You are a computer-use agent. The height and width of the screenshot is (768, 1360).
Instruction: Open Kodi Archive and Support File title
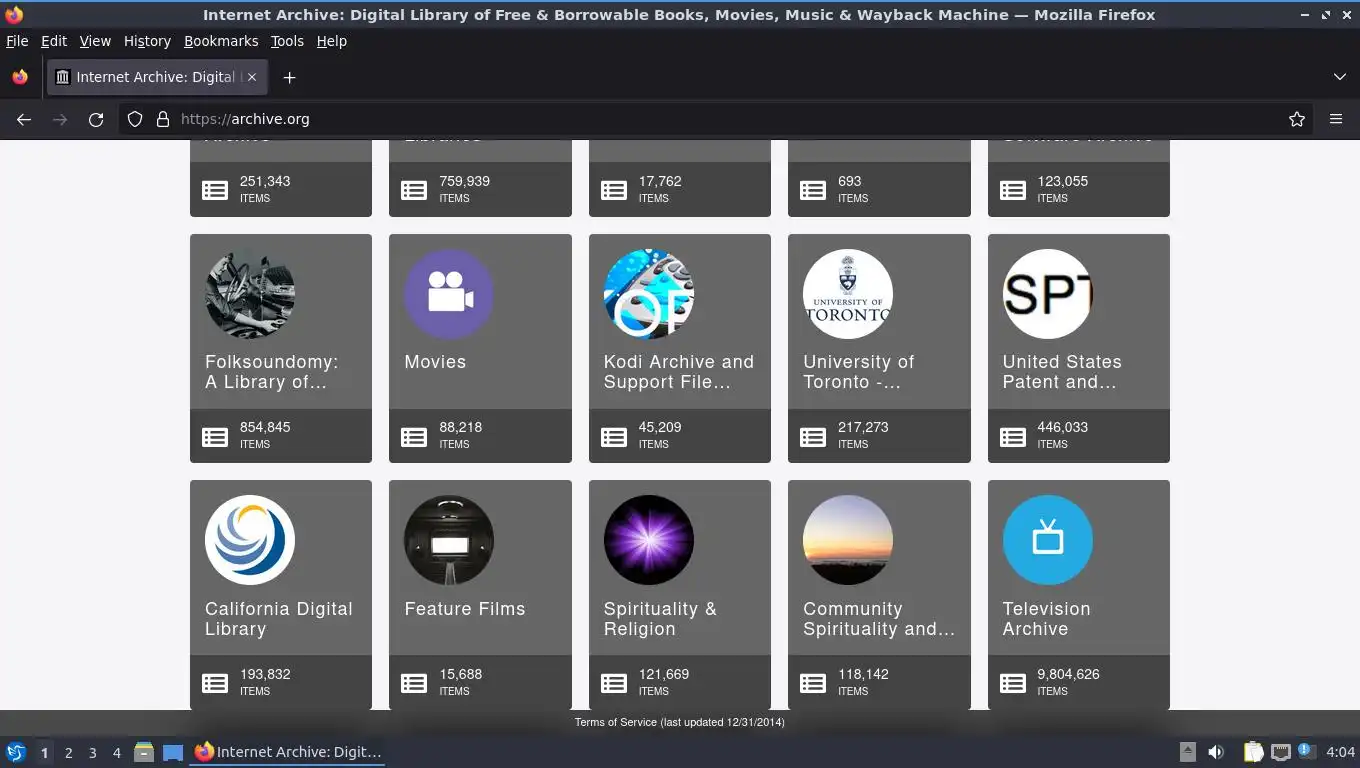point(679,372)
